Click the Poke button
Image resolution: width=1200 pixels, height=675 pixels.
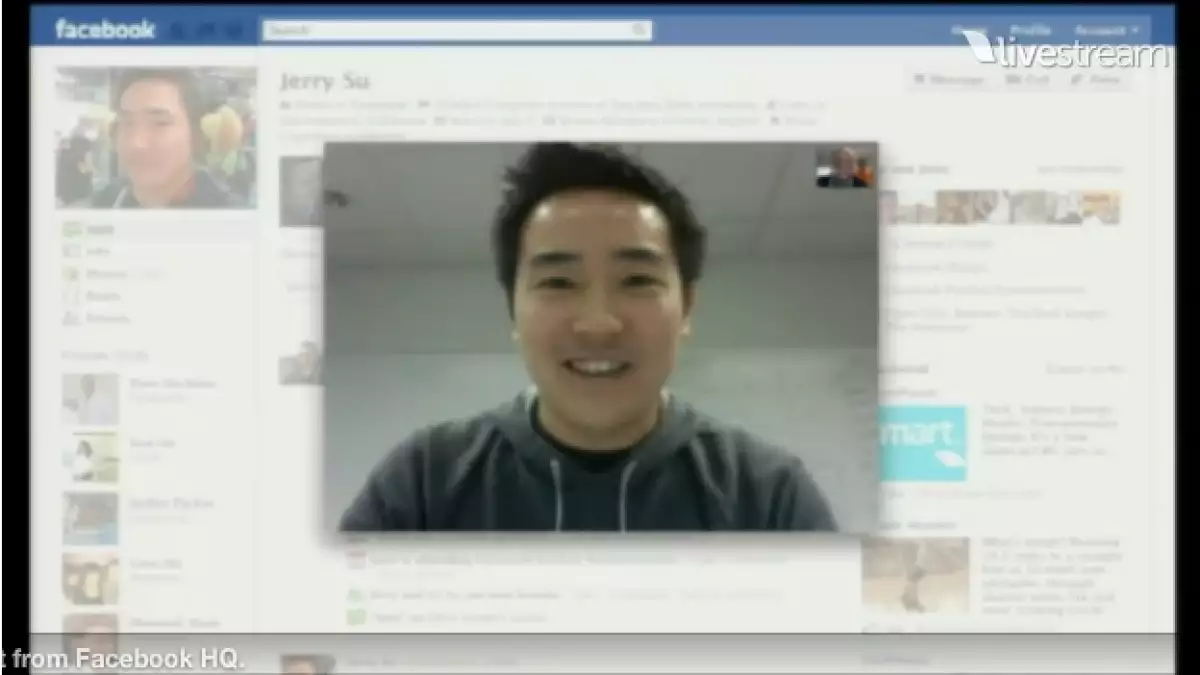1100,80
